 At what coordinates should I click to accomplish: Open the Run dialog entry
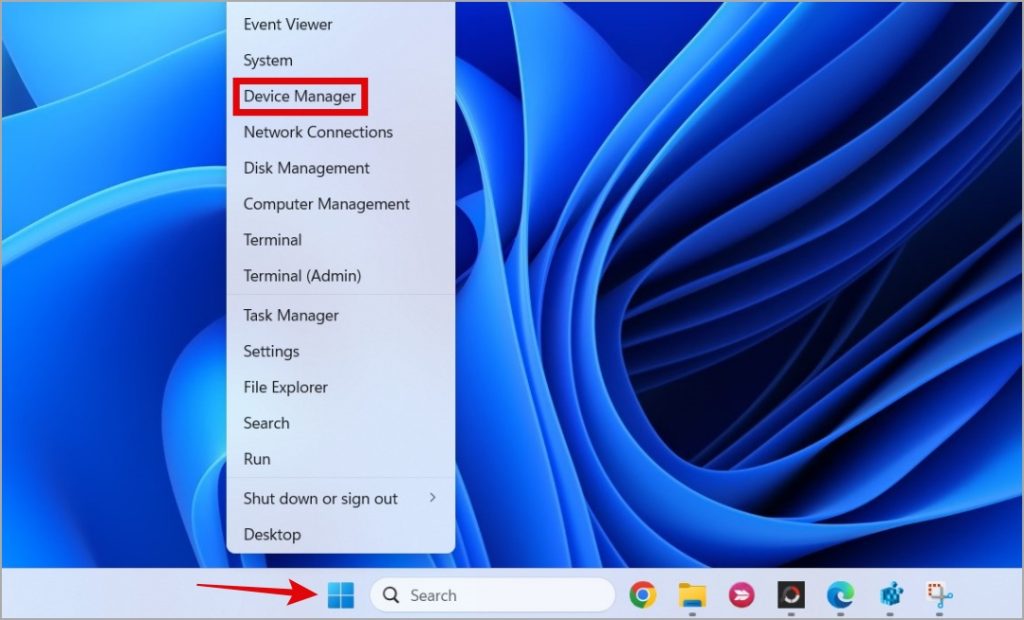tap(341, 459)
